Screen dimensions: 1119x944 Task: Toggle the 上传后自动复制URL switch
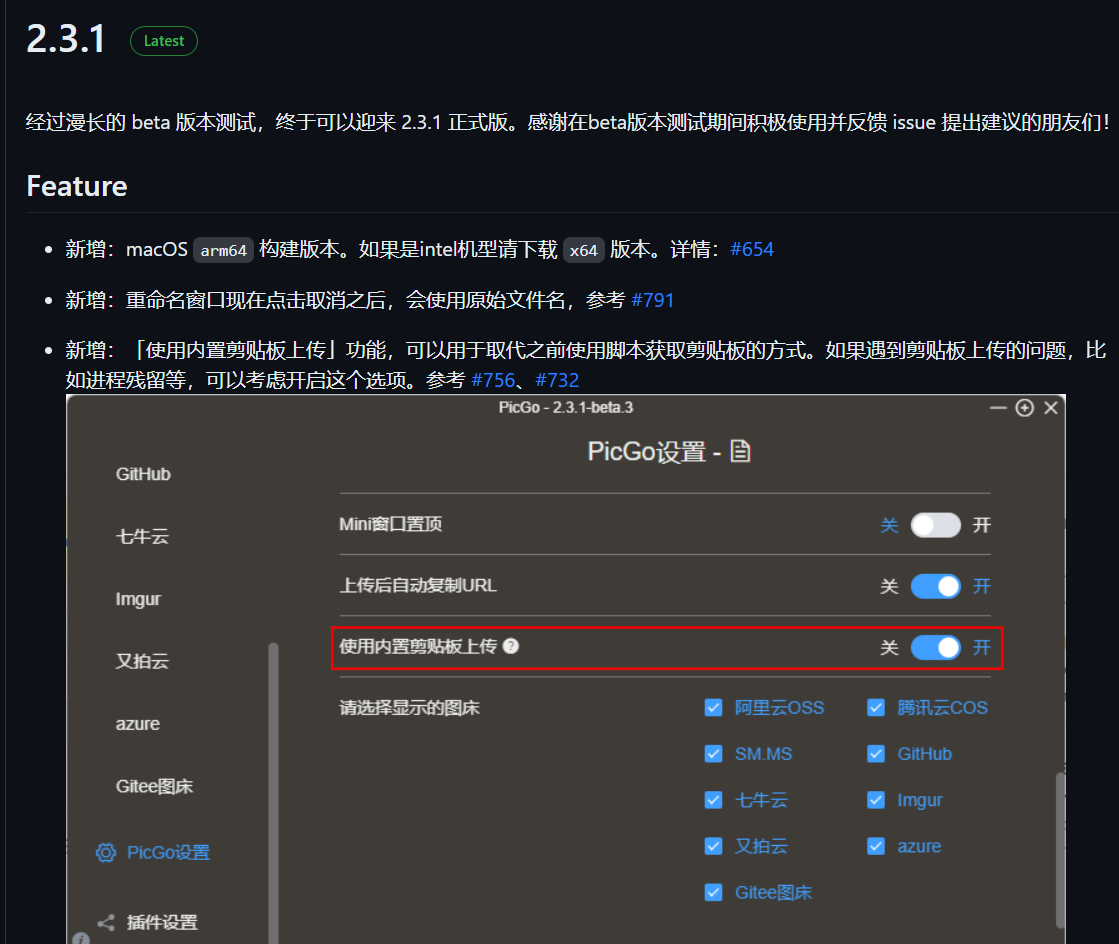click(936, 587)
